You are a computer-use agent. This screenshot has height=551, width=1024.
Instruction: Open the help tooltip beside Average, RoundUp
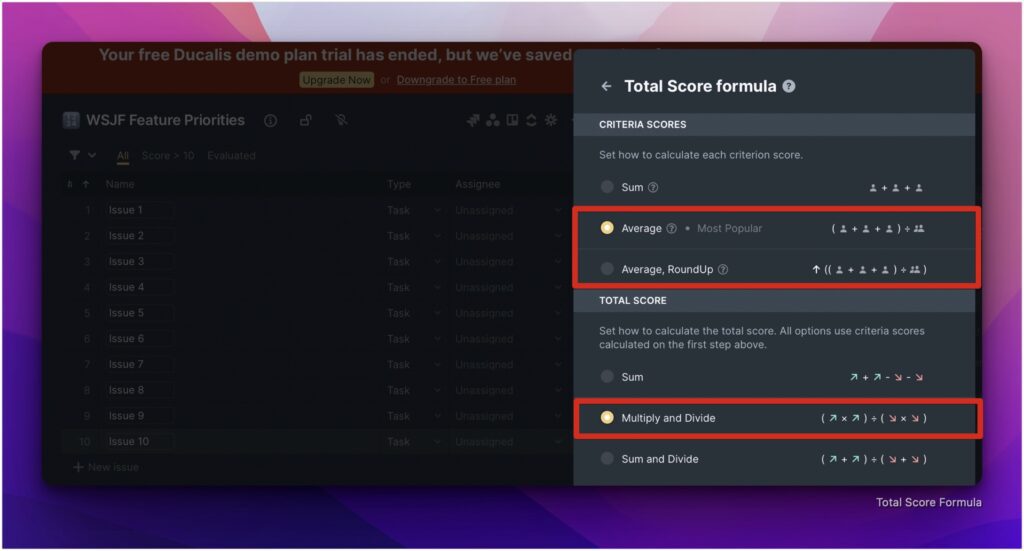pos(722,269)
